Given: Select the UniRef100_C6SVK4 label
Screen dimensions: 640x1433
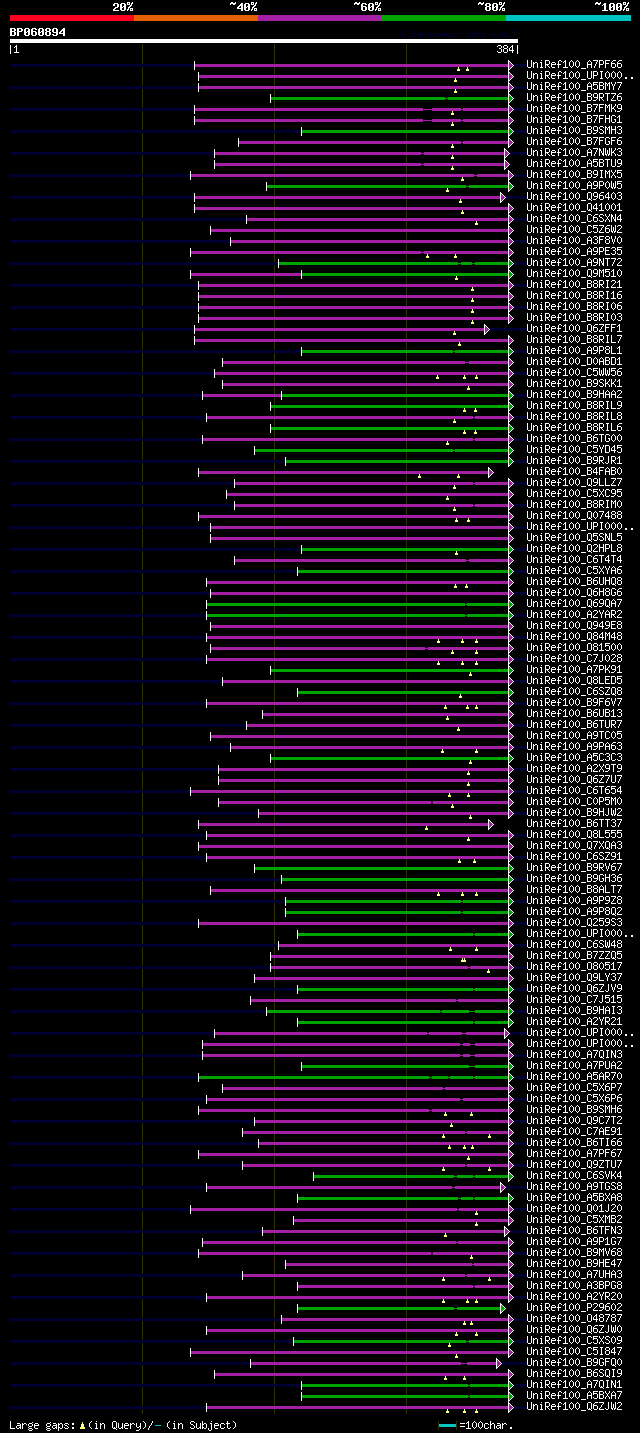Looking at the screenshot, I should pyautogui.click(x=574, y=1176).
